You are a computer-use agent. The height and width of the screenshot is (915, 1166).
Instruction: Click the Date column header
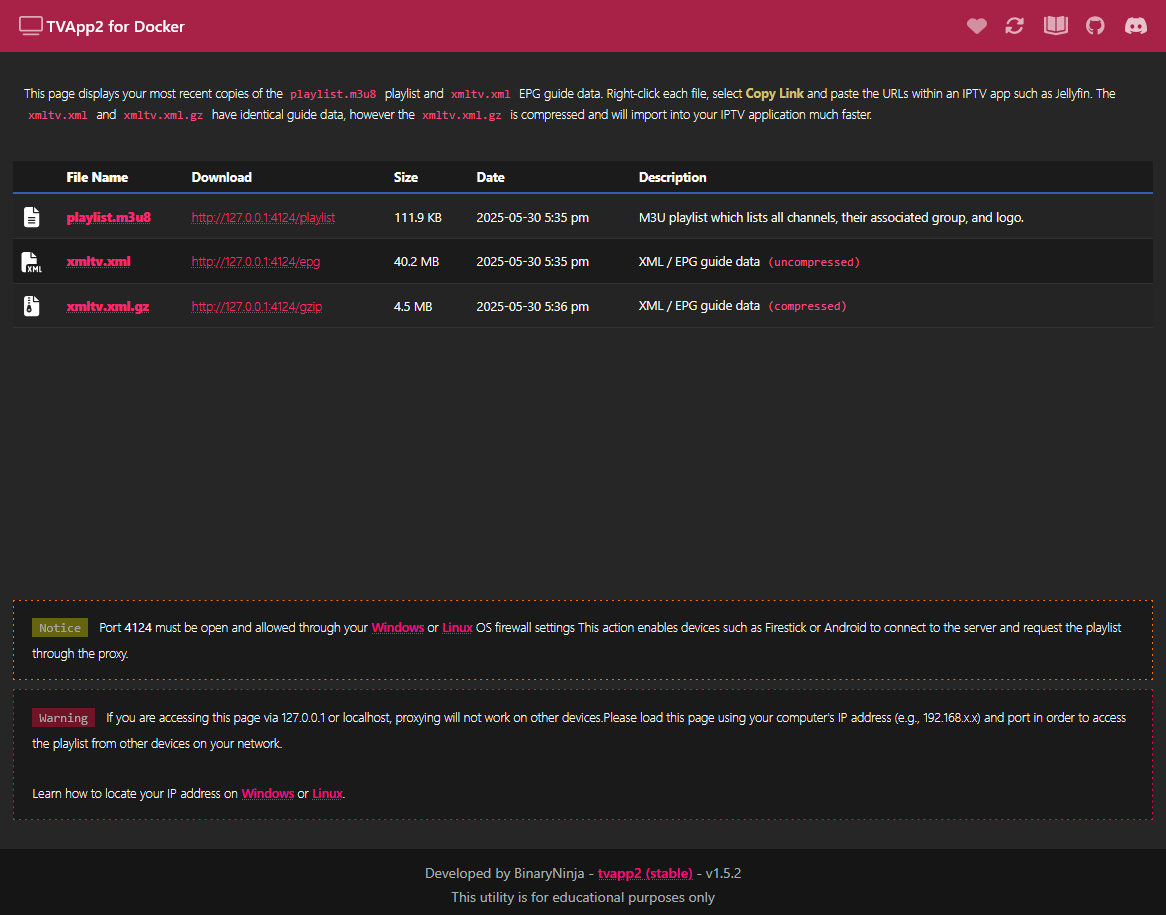pyautogui.click(x=491, y=177)
